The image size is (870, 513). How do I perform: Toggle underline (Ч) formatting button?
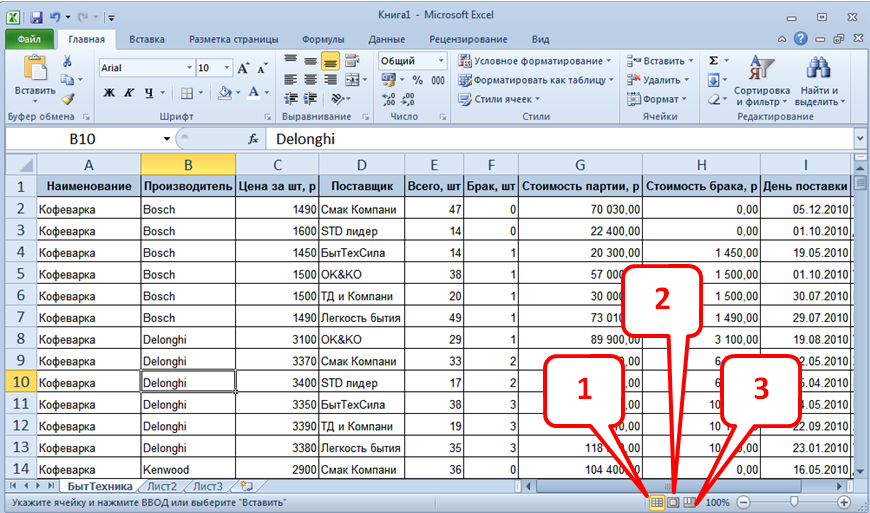point(148,93)
